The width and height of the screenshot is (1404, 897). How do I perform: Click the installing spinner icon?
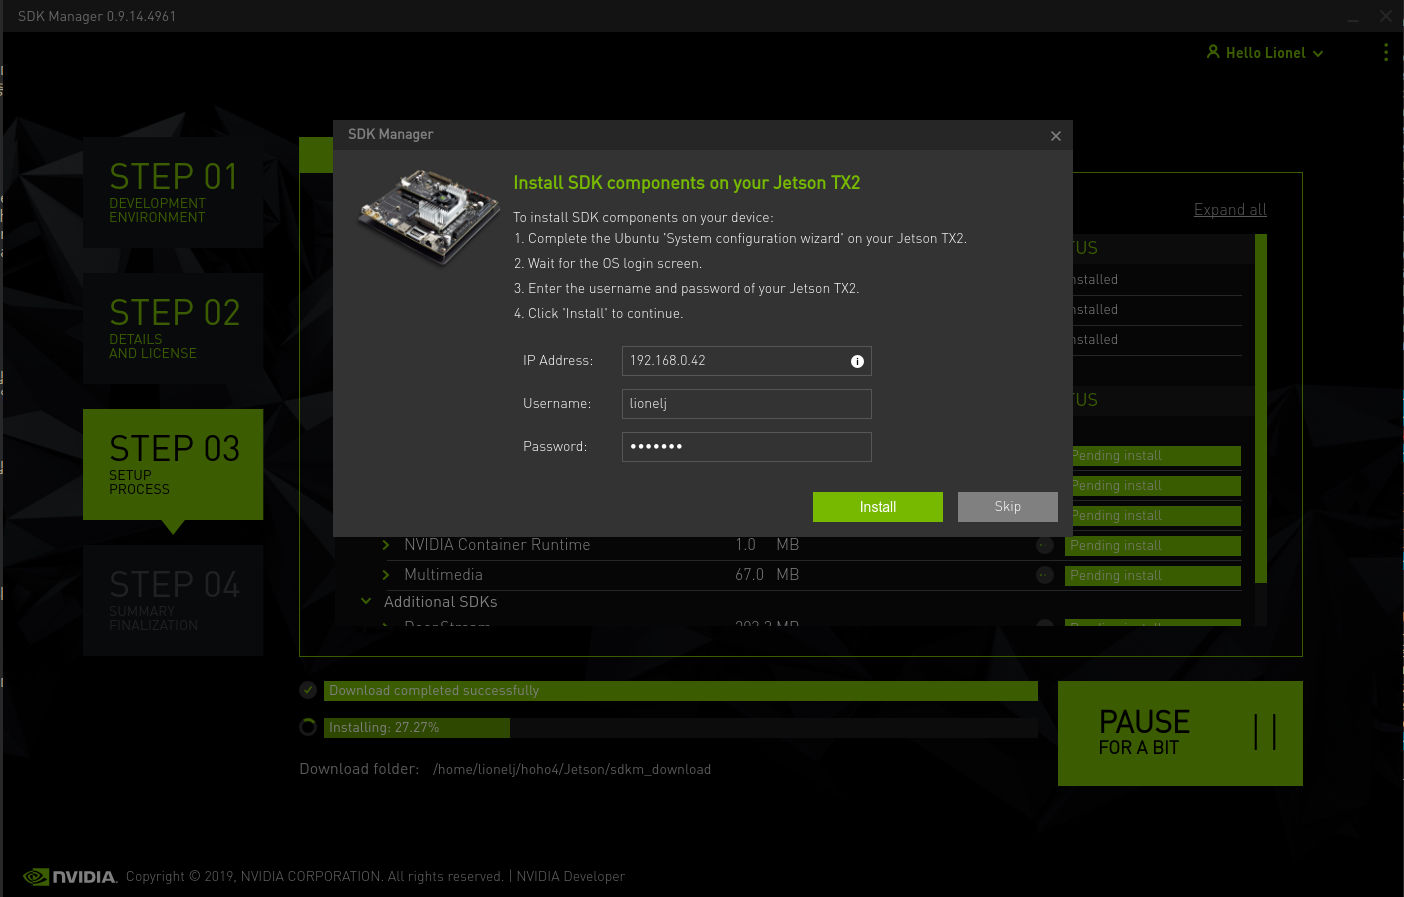coord(308,727)
